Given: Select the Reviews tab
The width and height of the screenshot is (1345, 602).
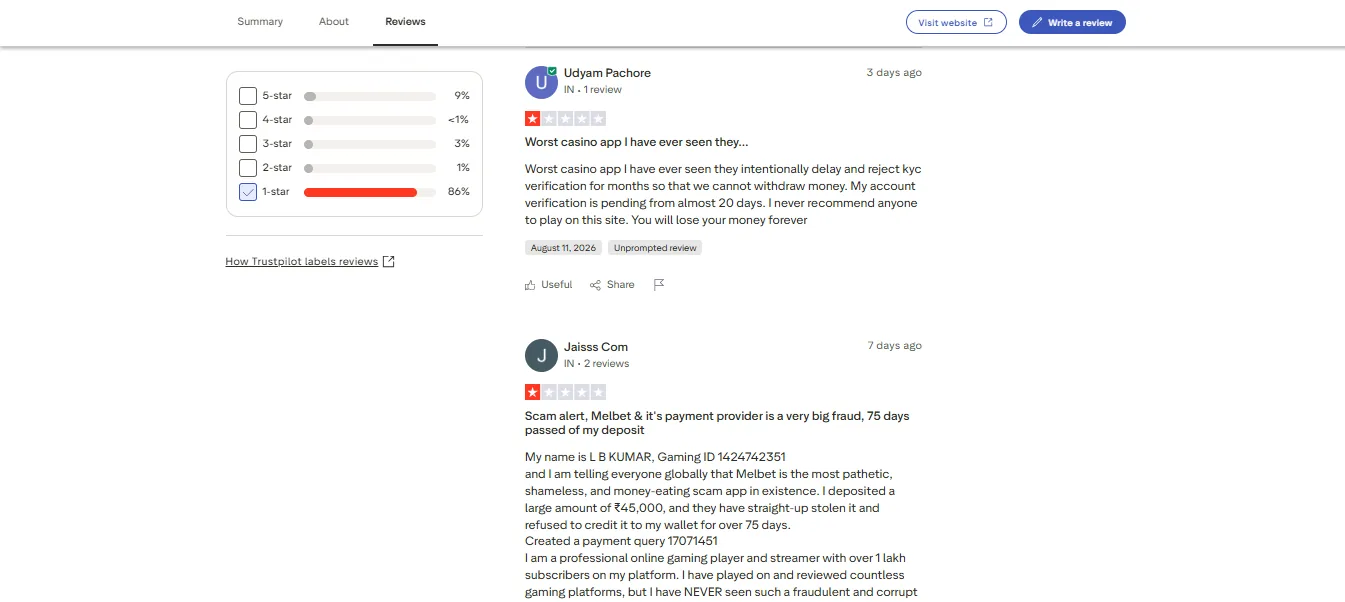Looking at the screenshot, I should point(405,22).
